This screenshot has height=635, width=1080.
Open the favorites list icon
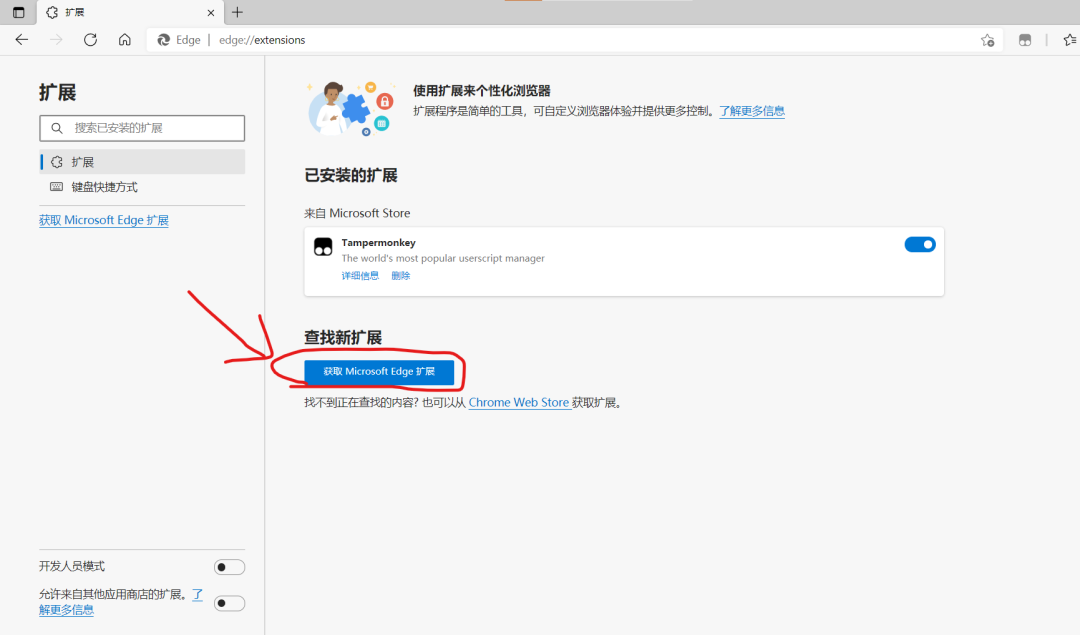(x=1070, y=40)
